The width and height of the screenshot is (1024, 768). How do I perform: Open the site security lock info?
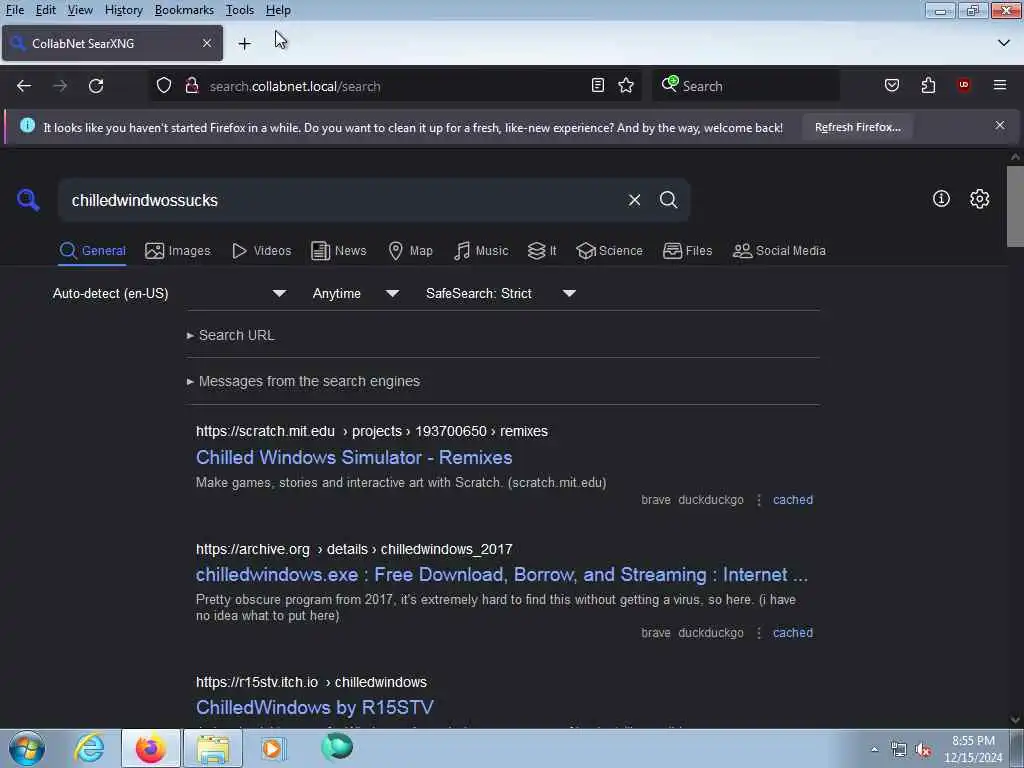click(192, 86)
